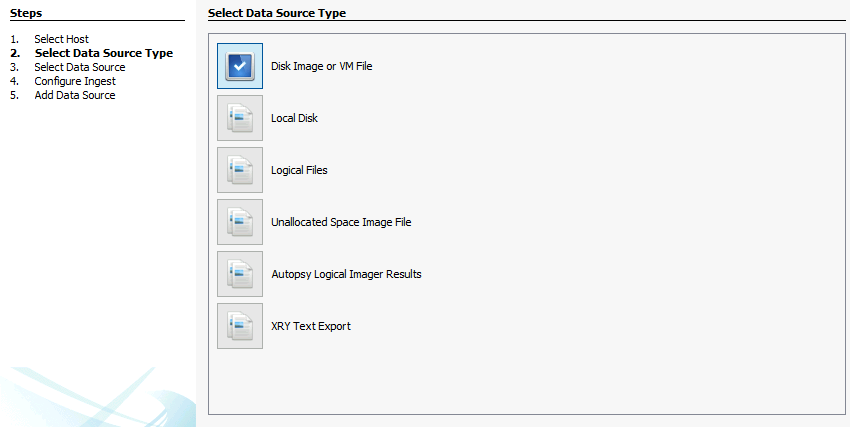Select the XRY Text Export icon
Viewport: 850px width, 427px height.
coord(240,326)
